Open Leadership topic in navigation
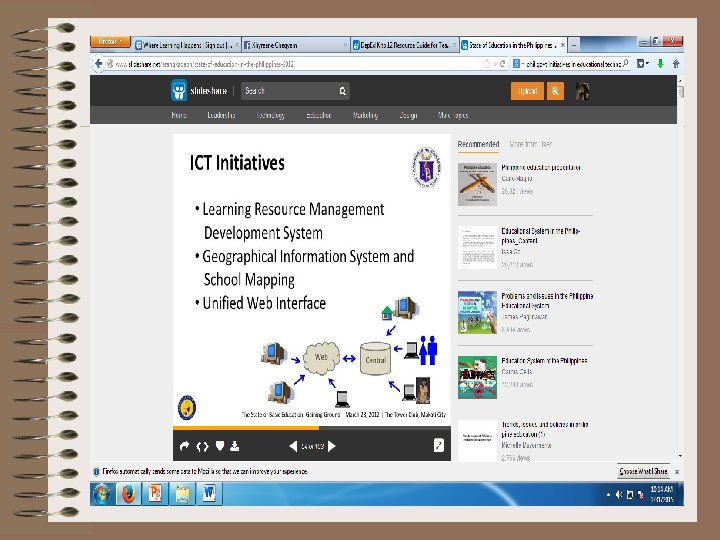Screen dimensions: 720x540 (221, 115)
